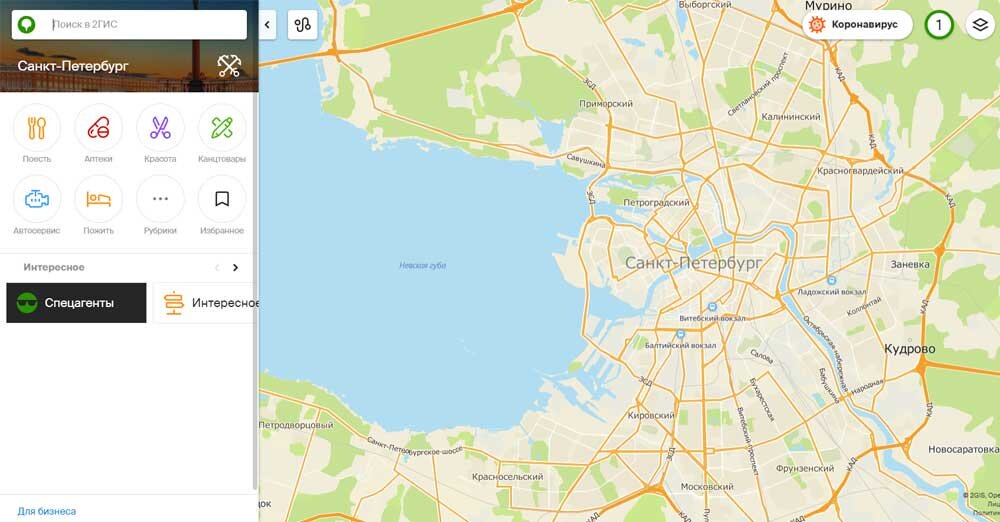Viewport: 1000px width, 522px height.
Task: Click the 'Кировский' district label
Action: coord(651,415)
